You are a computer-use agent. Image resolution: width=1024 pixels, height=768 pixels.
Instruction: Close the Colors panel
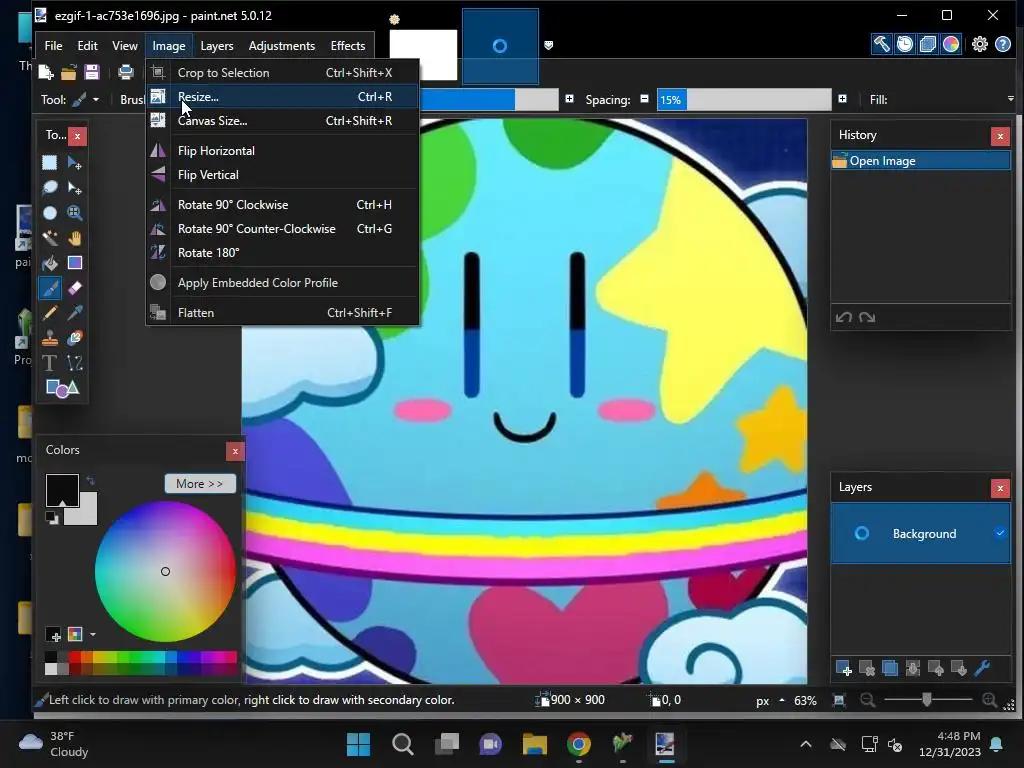pyautogui.click(x=235, y=451)
